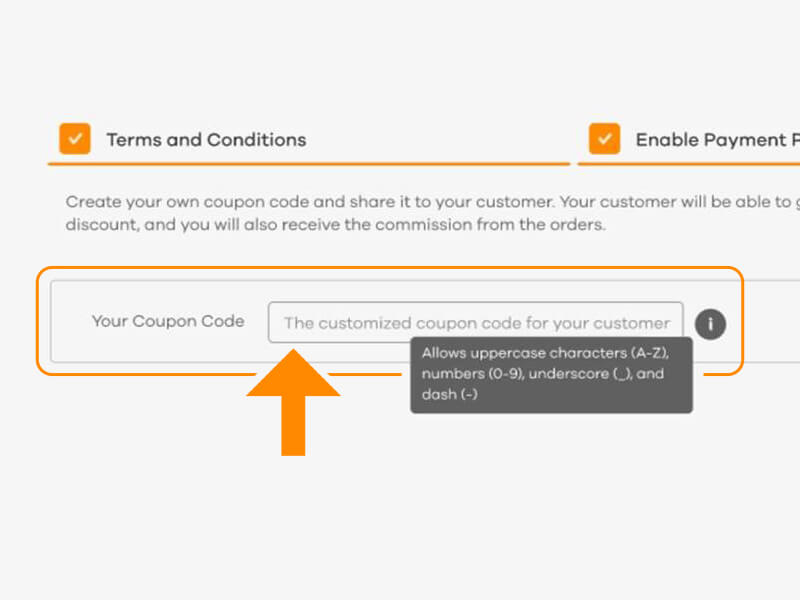Click the info icon beside coupon field
The width and height of the screenshot is (800, 600).
tap(710, 324)
